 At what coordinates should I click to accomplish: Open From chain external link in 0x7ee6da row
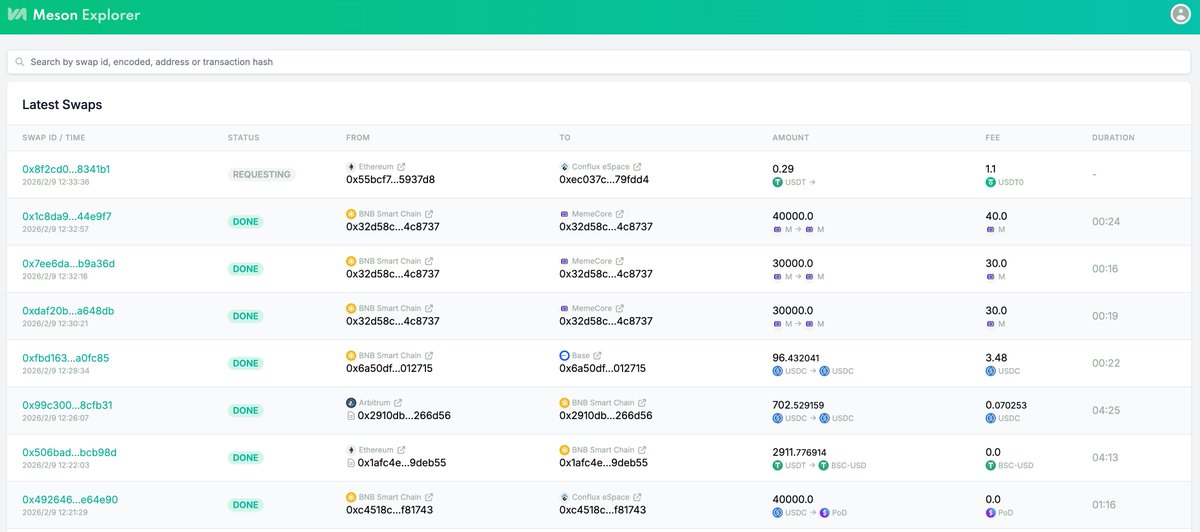click(x=429, y=261)
